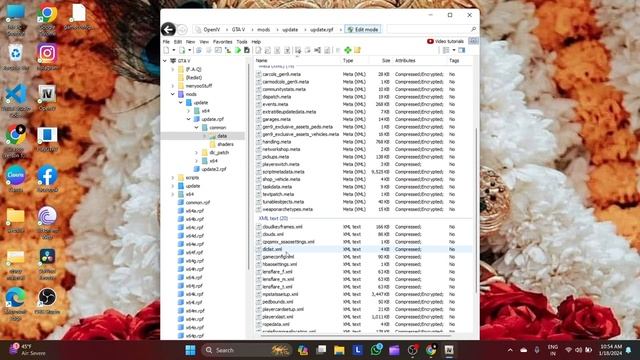Click the yellow folder toolbar icon

click(357, 50)
